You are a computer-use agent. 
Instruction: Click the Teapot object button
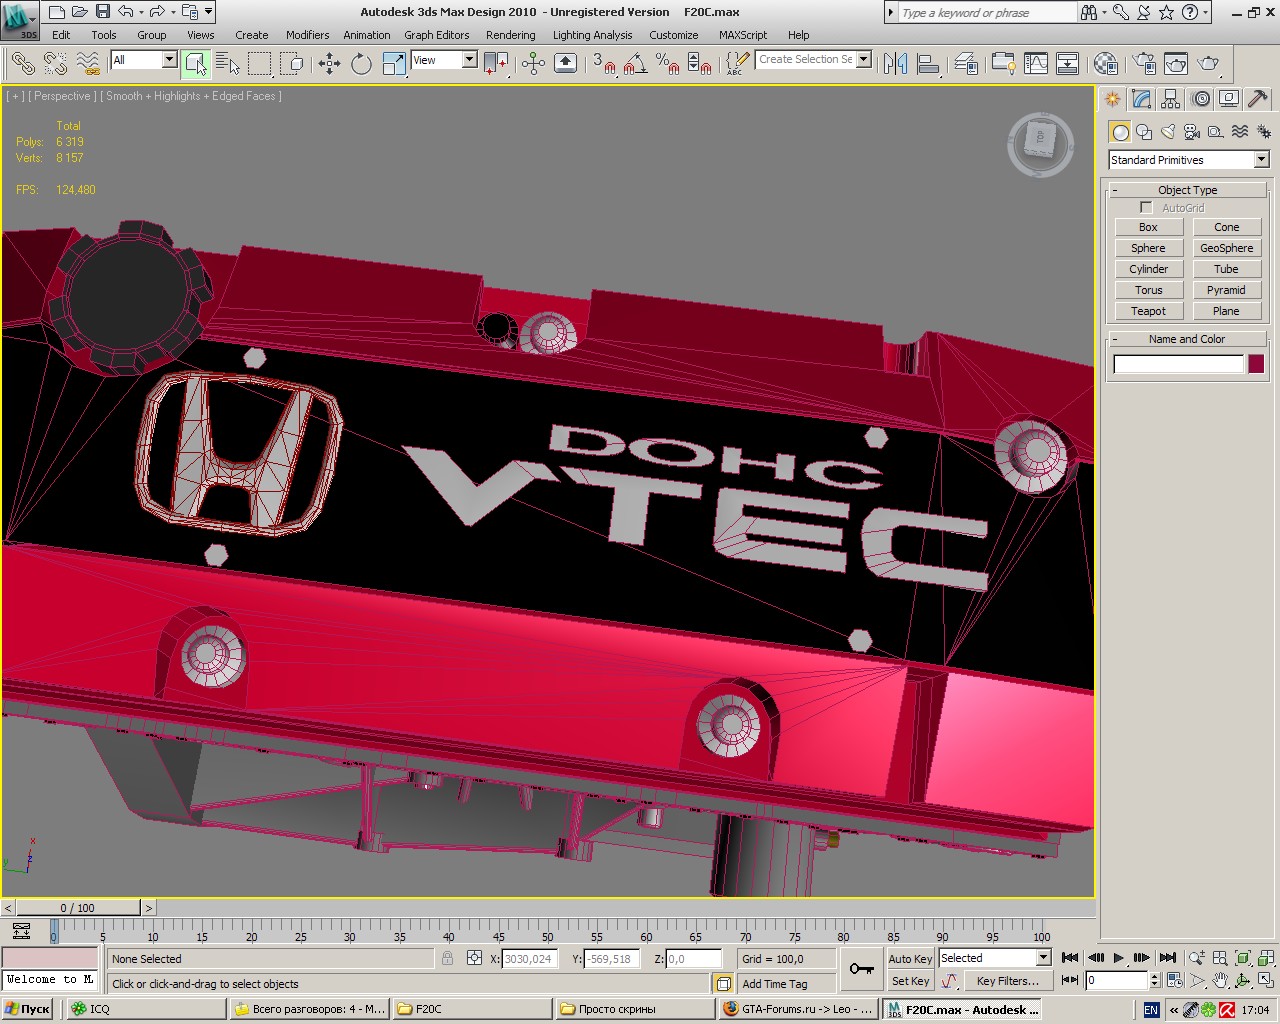click(x=1148, y=311)
